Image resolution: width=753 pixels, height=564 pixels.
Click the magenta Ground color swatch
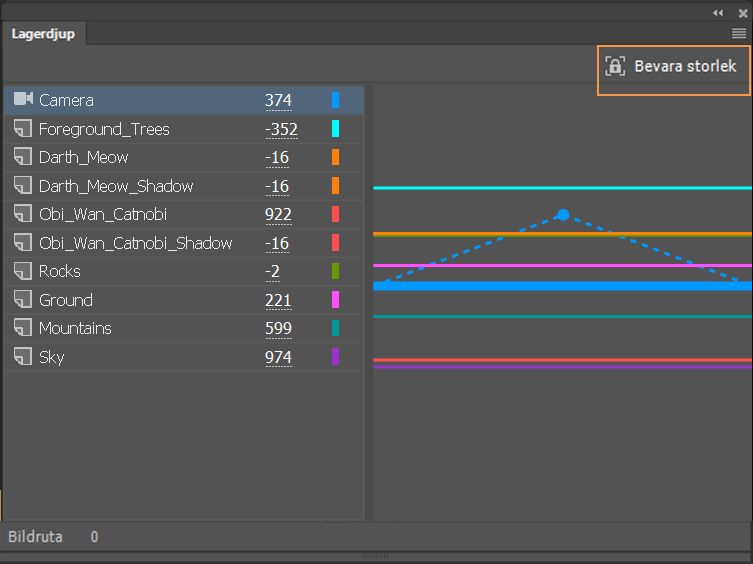tap(336, 299)
